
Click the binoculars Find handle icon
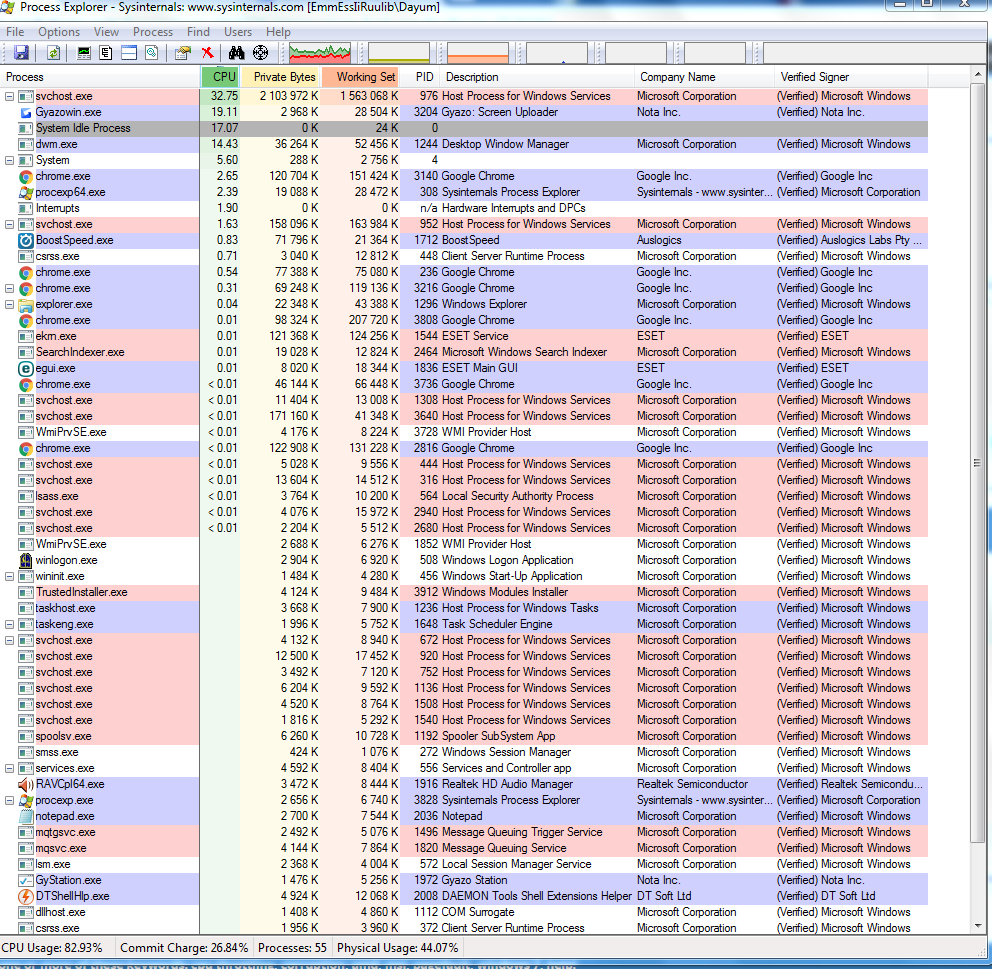point(237,53)
